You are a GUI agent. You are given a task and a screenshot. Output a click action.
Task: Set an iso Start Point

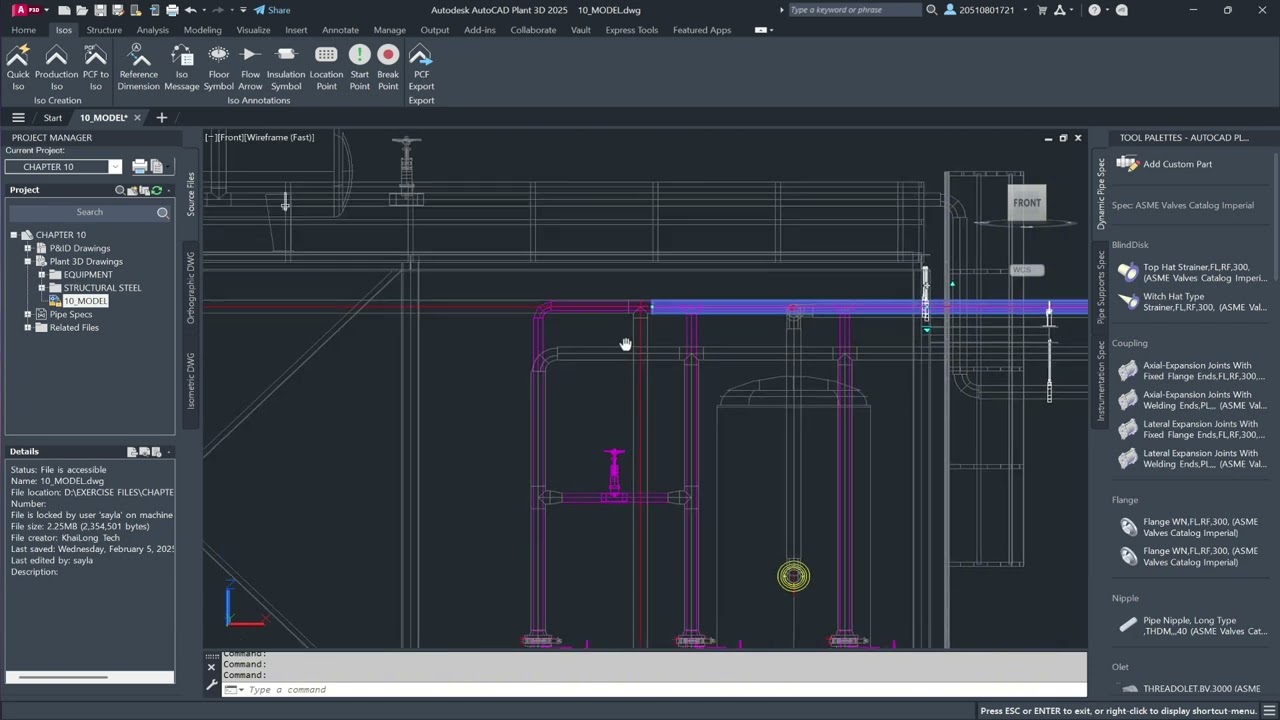pyautogui.click(x=359, y=67)
